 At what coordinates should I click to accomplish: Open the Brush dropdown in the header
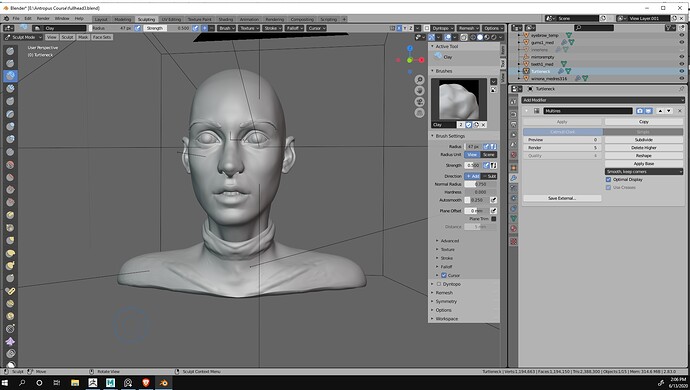227,28
